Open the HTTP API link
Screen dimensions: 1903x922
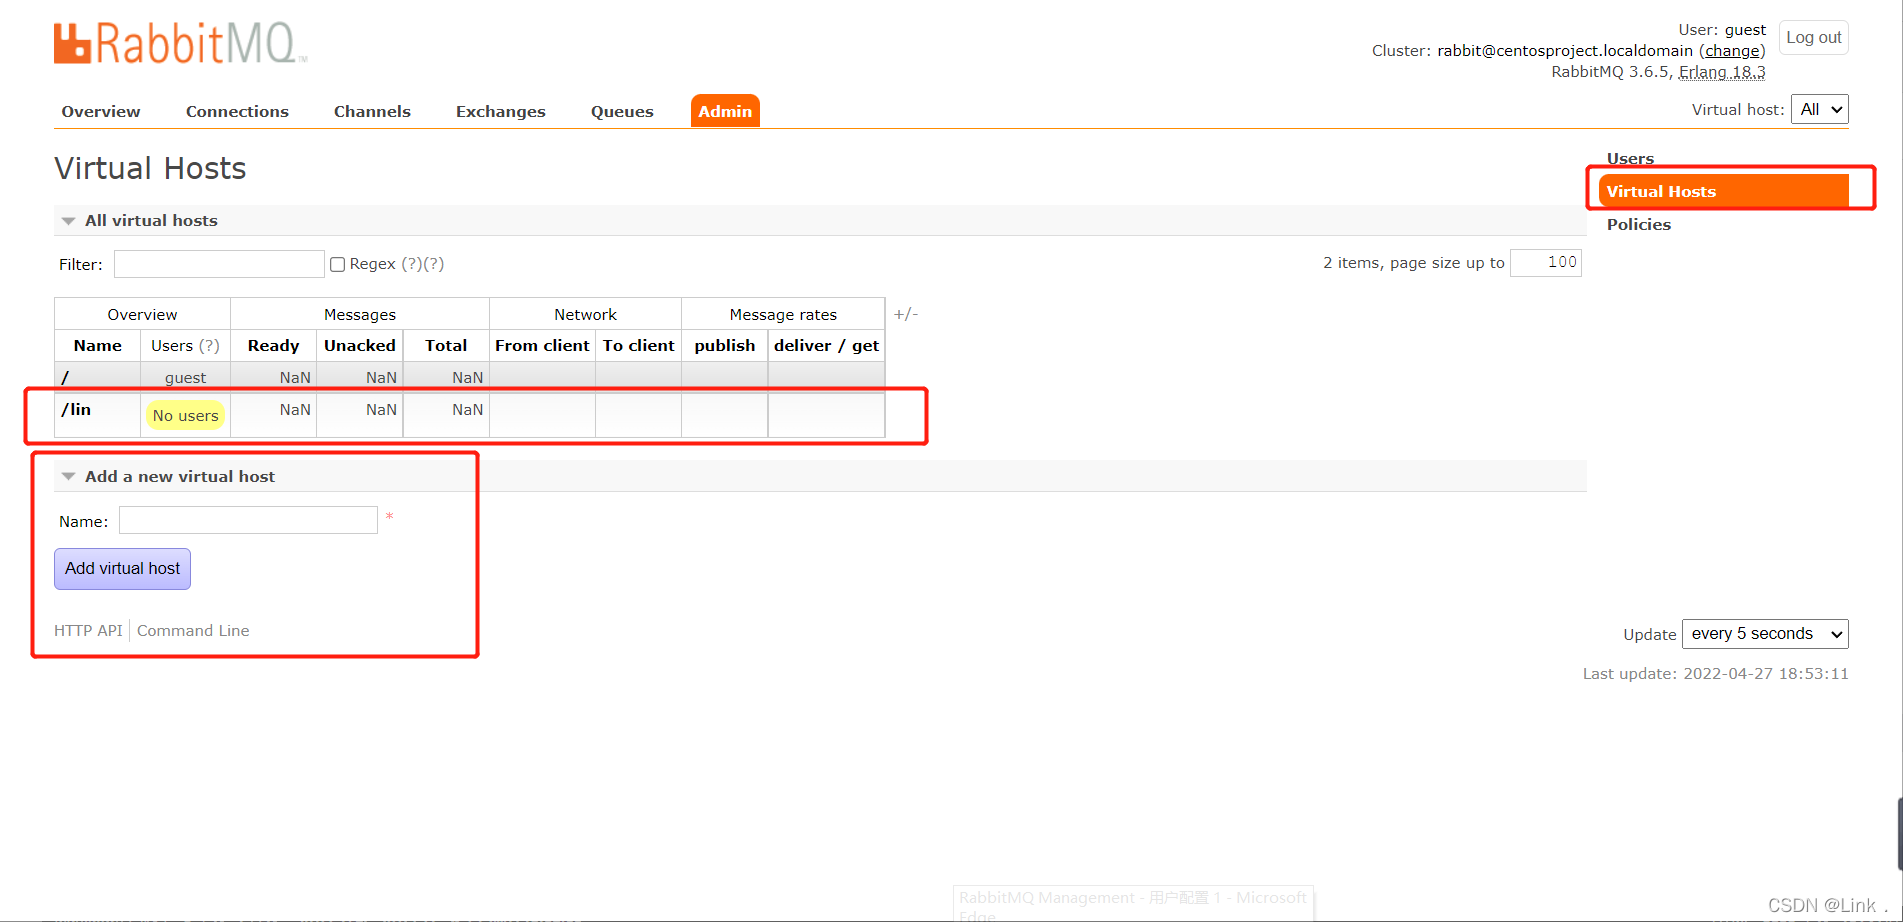(x=88, y=630)
